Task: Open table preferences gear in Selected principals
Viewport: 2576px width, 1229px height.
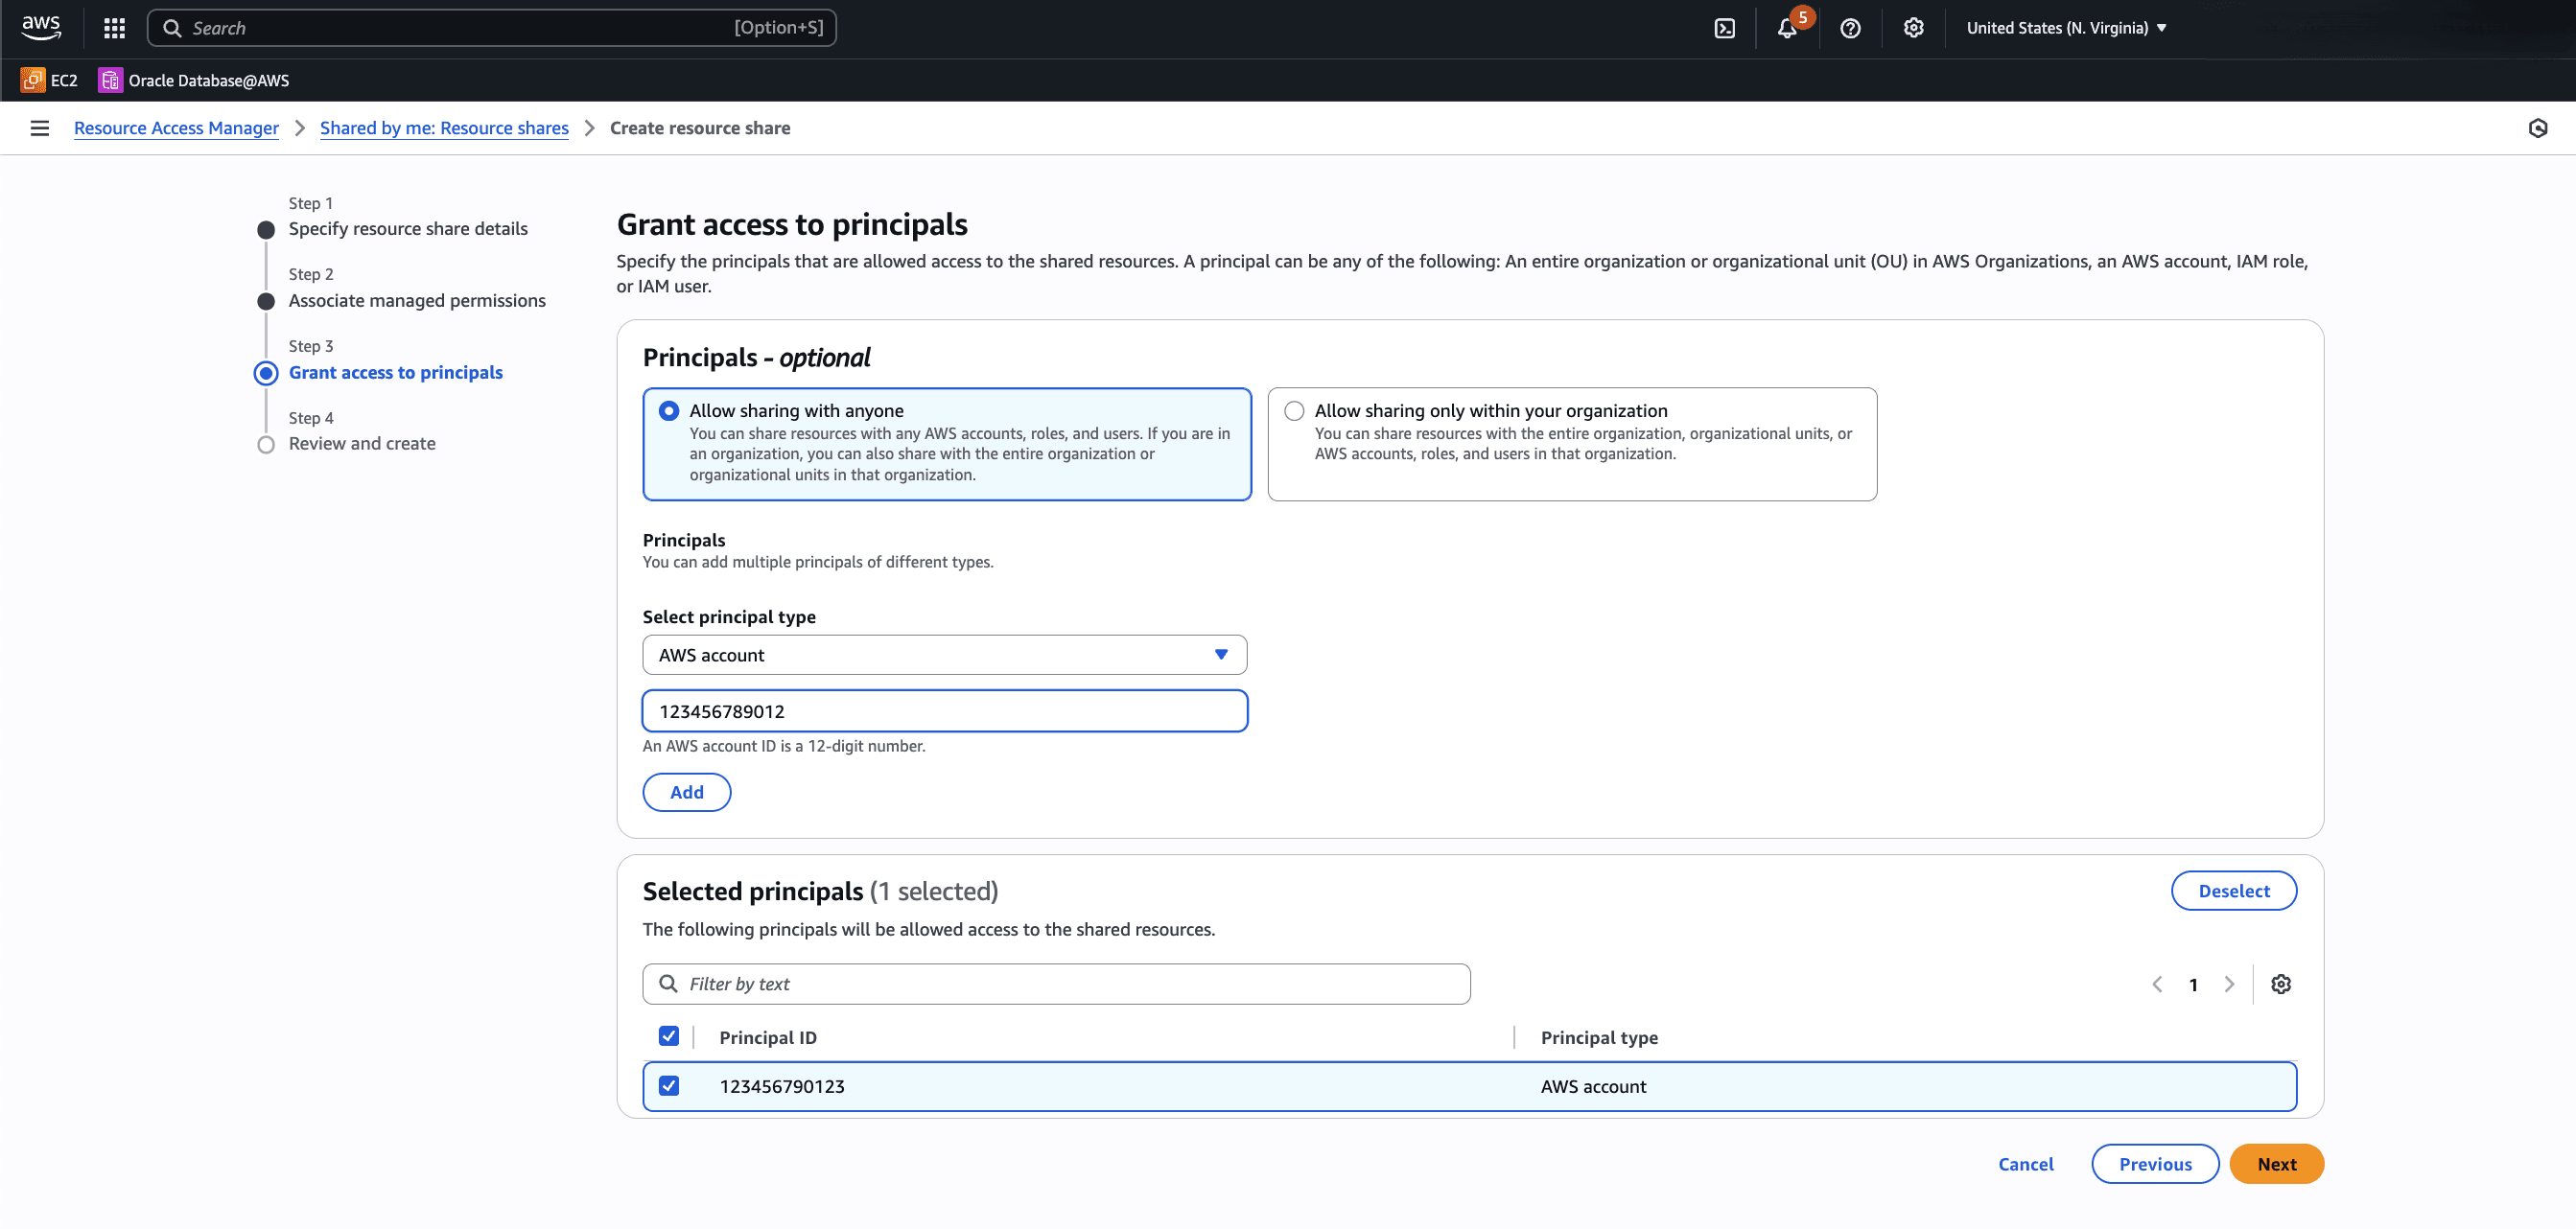Action: pyautogui.click(x=2281, y=984)
